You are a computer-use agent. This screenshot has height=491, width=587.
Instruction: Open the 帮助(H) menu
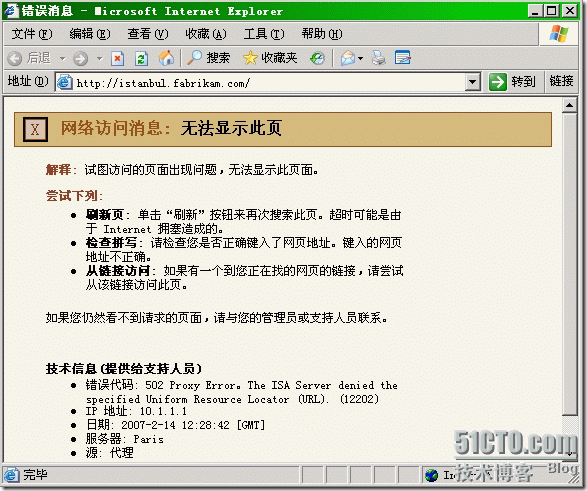click(322, 34)
